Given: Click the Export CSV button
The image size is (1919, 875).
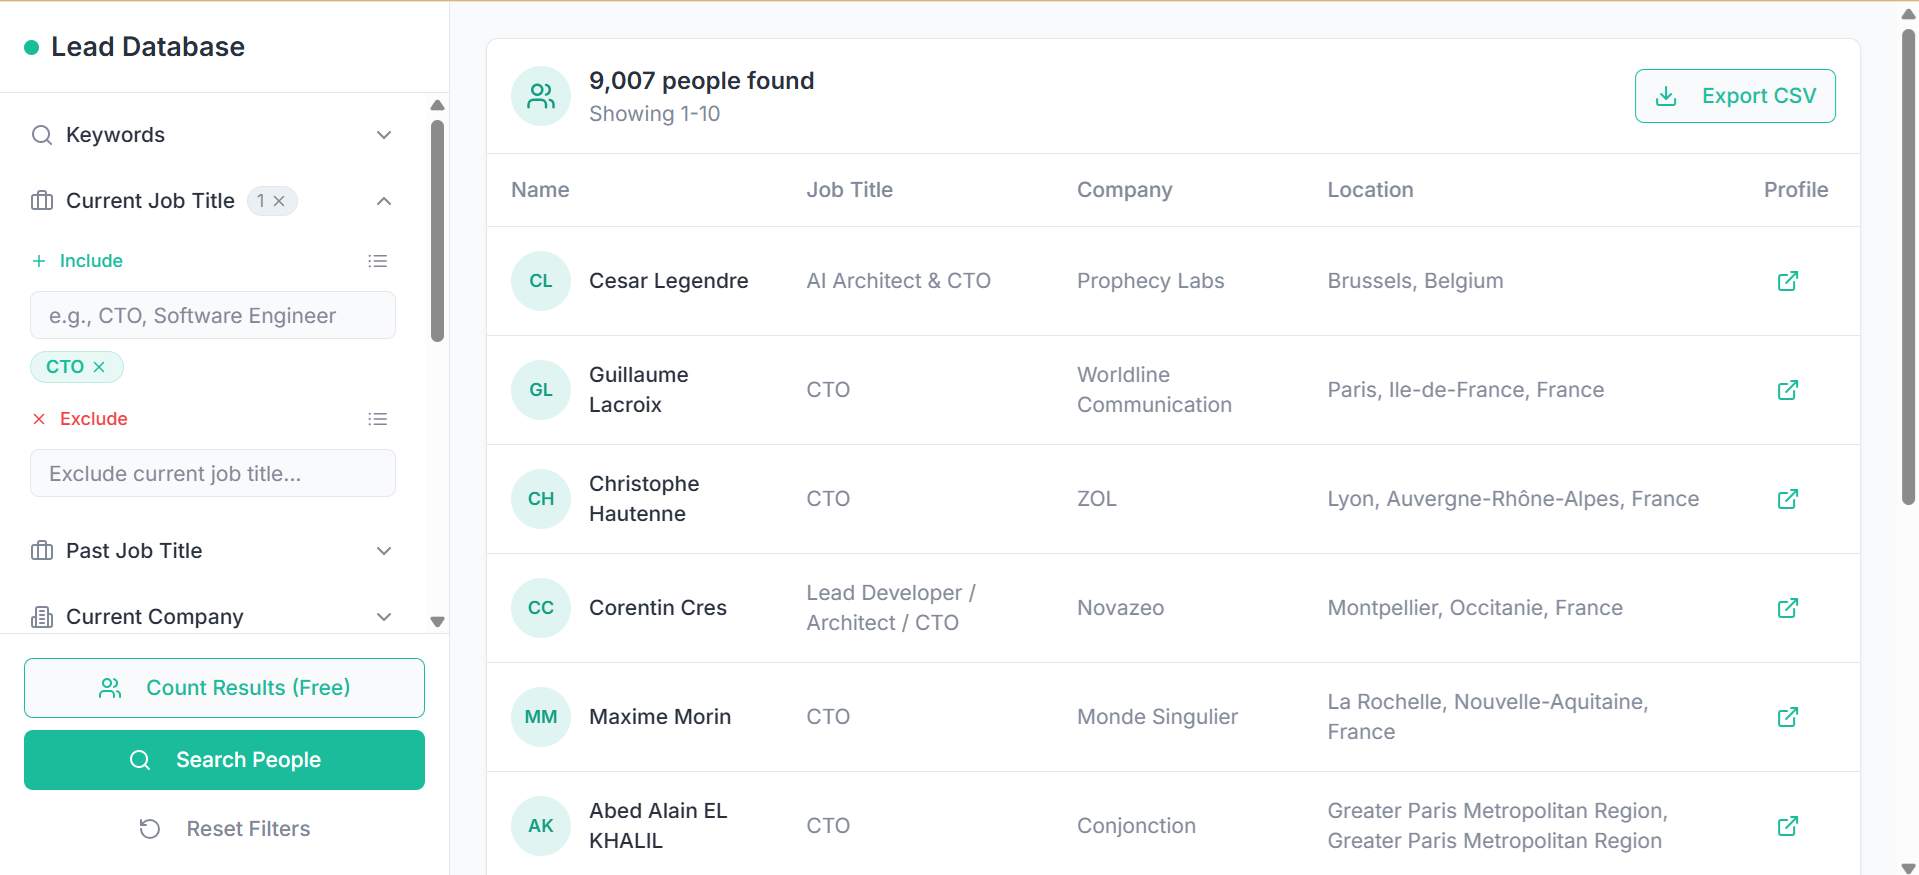Looking at the screenshot, I should (x=1734, y=96).
